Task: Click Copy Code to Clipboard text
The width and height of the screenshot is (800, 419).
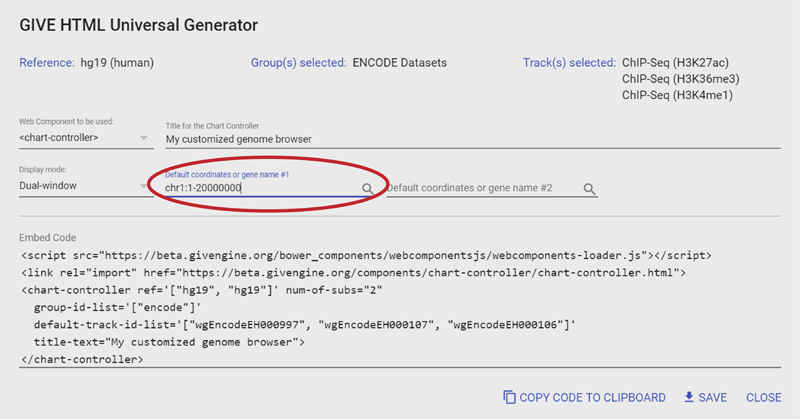Action: 592,398
